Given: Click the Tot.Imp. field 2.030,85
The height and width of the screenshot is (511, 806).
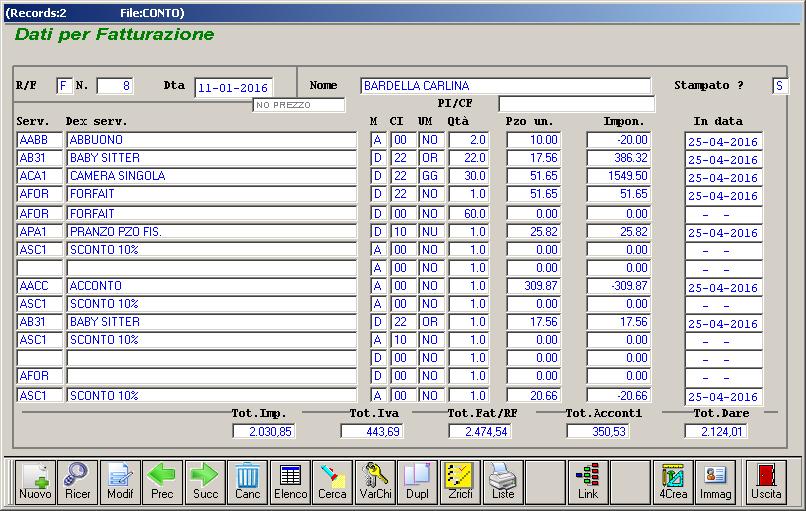Looking at the screenshot, I should [264, 431].
